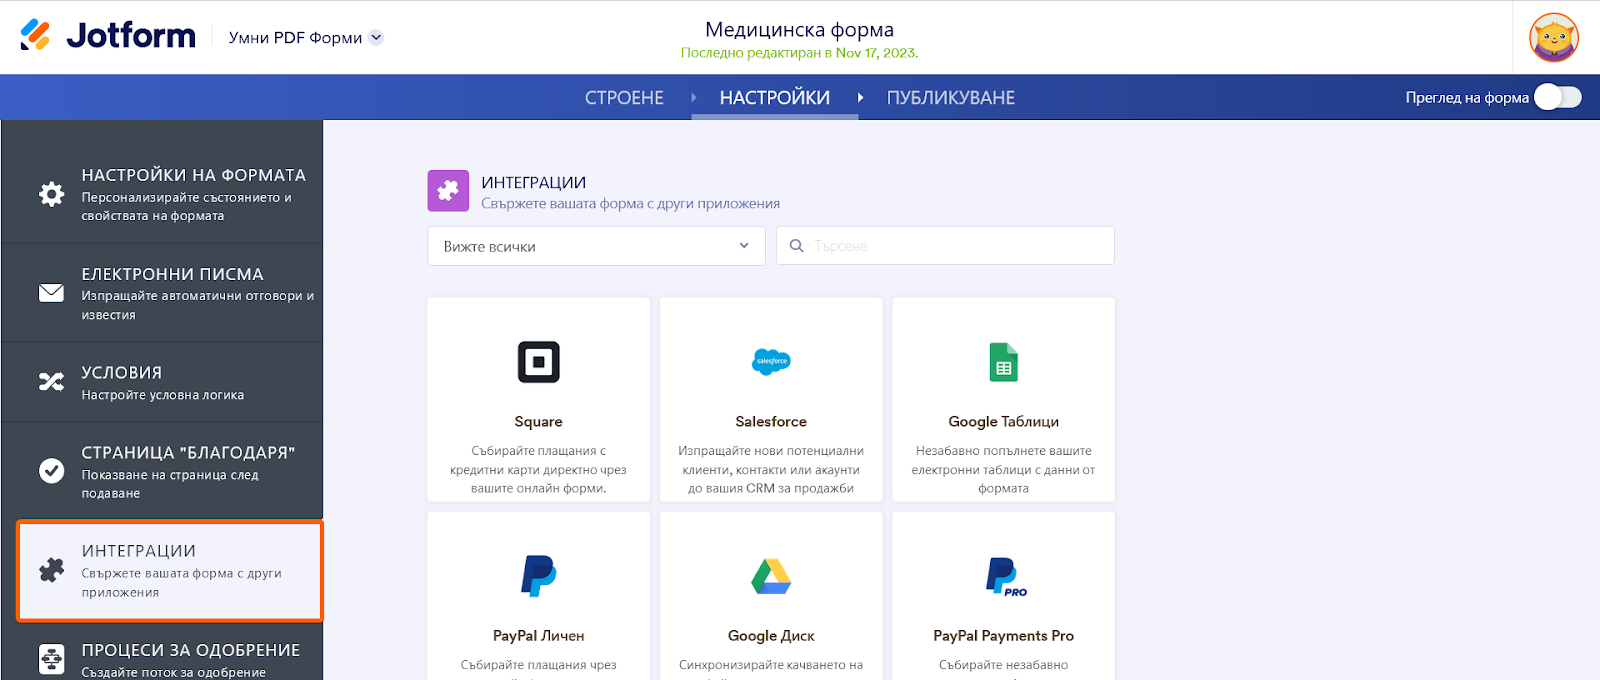Toggle the Преглед на форма switch
1600x680 pixels.
(x=1557, y=97)
